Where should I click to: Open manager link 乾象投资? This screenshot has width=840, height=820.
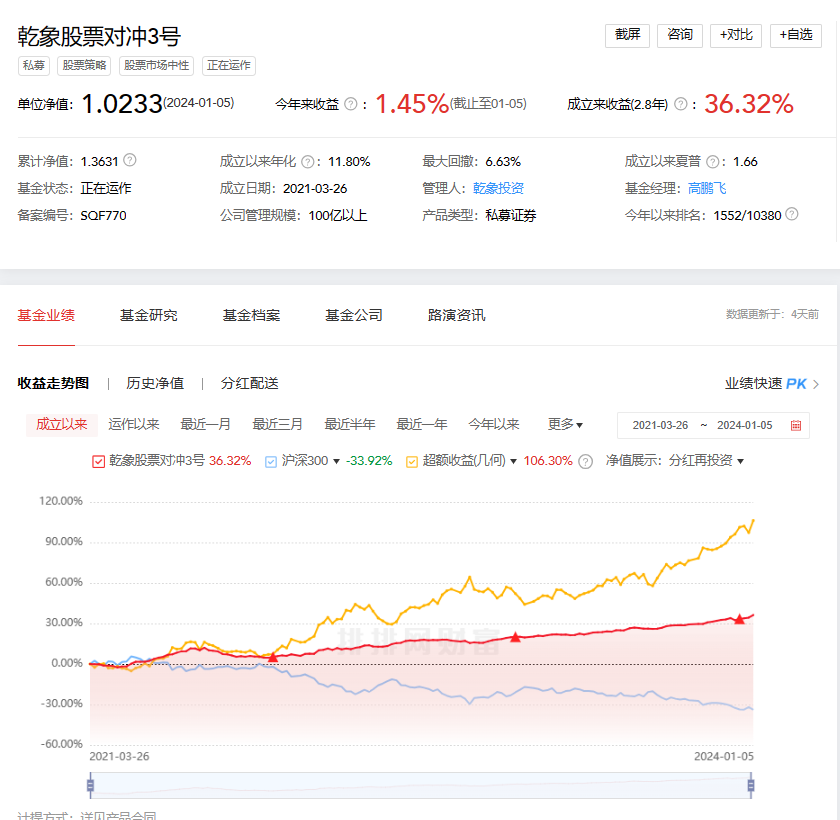click(498, 189)
